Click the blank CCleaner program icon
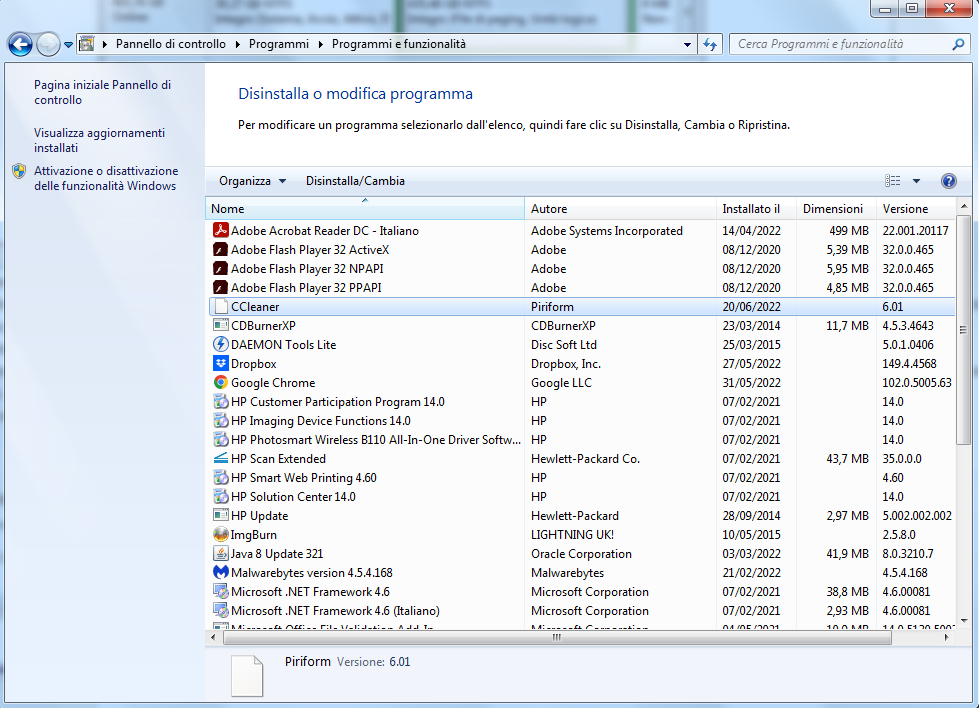Screen dimensions: 979x708 (x=220, y=307)
